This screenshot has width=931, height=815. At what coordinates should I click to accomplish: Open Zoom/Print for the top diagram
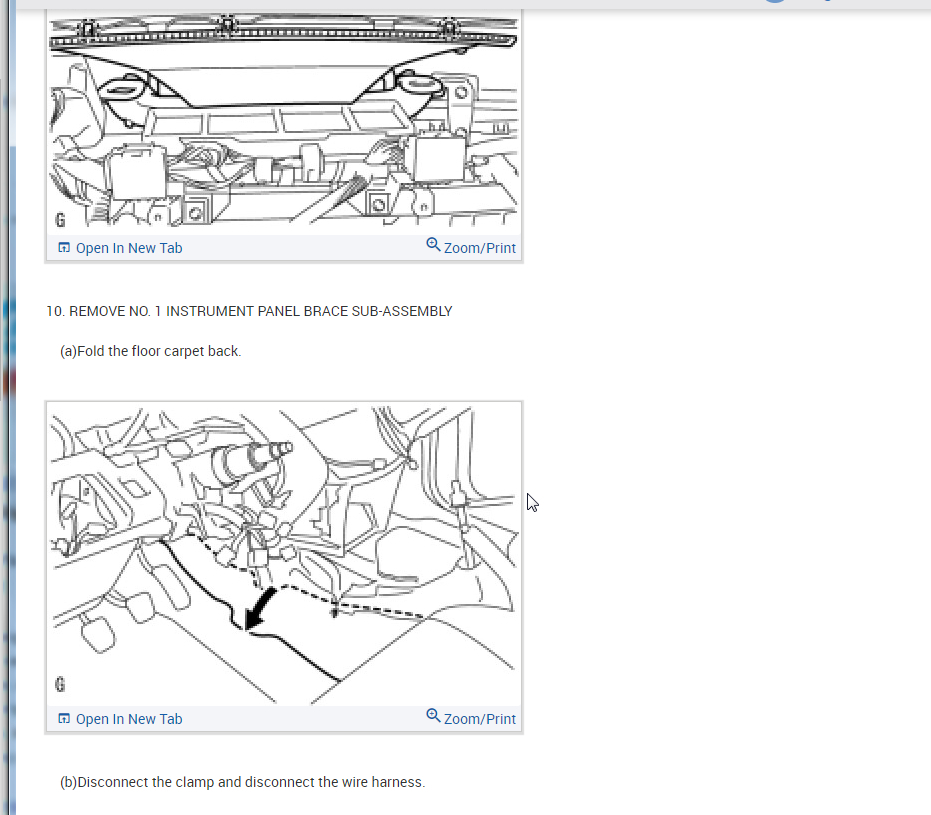tap(481, 247)
